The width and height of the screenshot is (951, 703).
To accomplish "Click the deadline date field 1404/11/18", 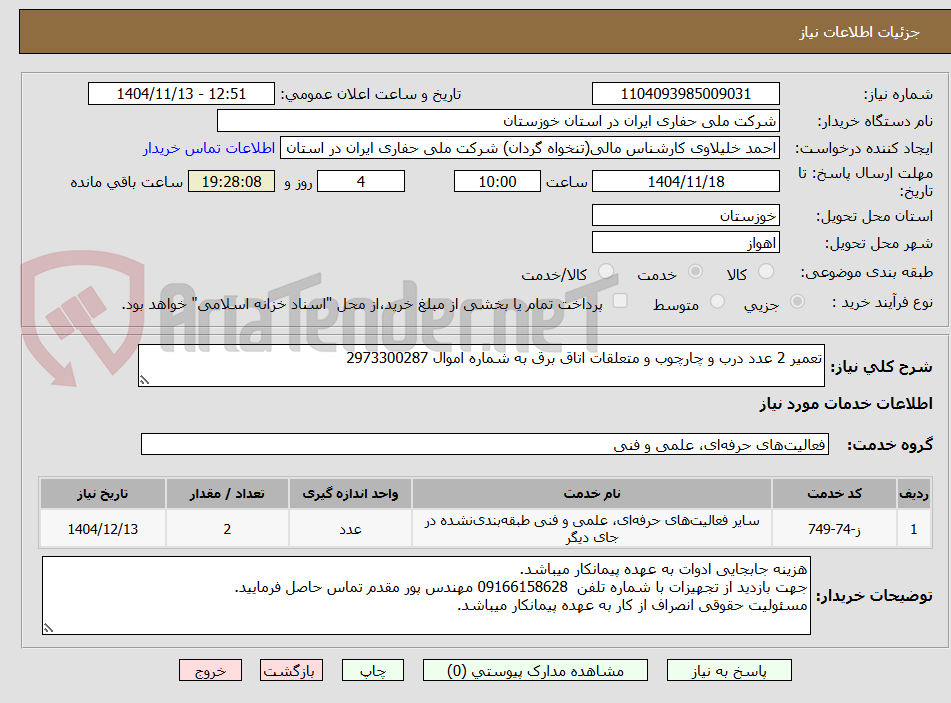I will point(685,181).
